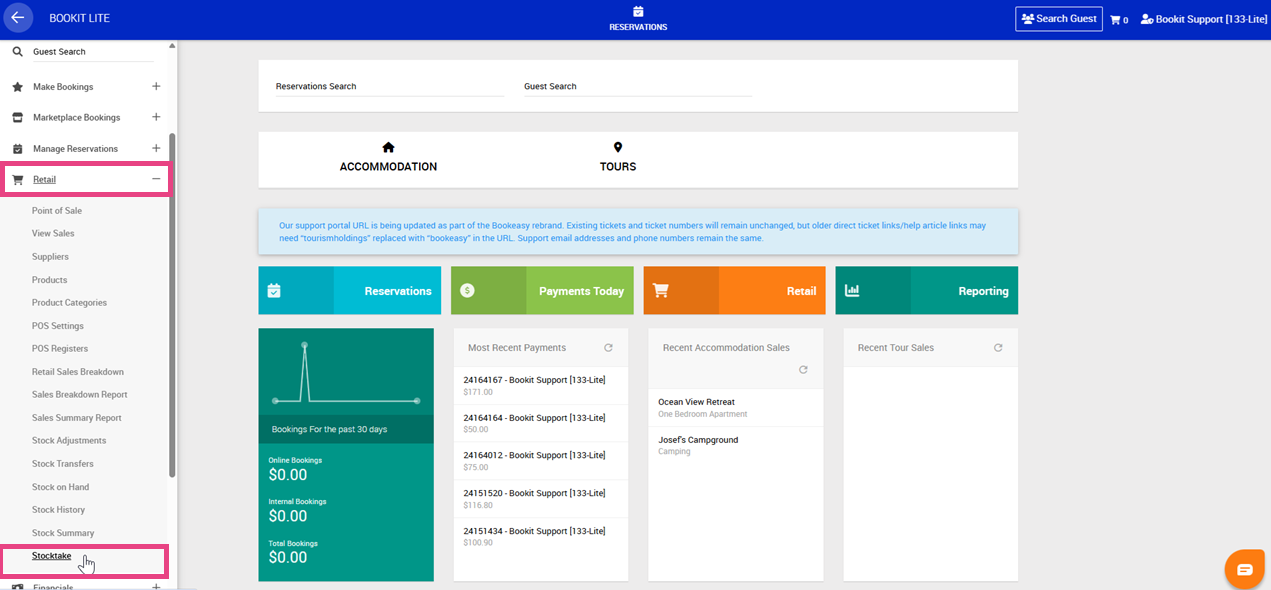Open POS Registers

click(x=60, y=349)
